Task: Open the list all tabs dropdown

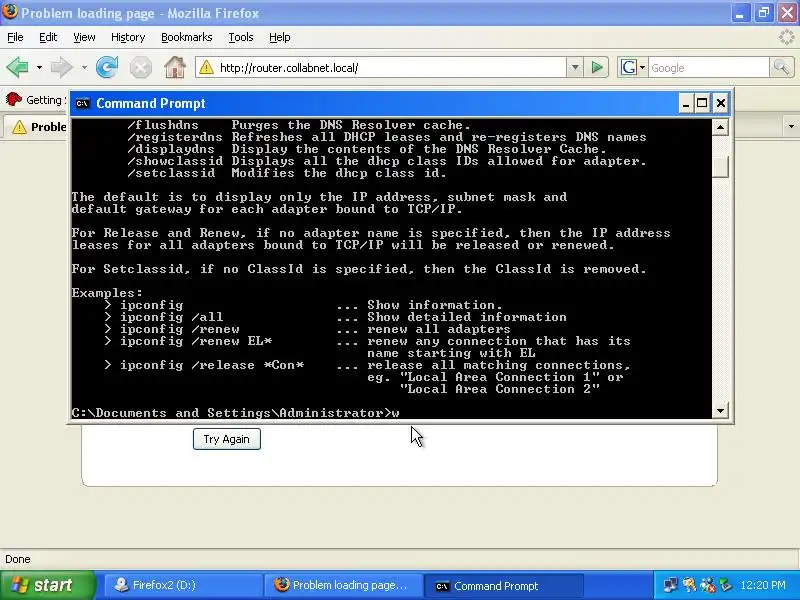Action: point(791,126)
